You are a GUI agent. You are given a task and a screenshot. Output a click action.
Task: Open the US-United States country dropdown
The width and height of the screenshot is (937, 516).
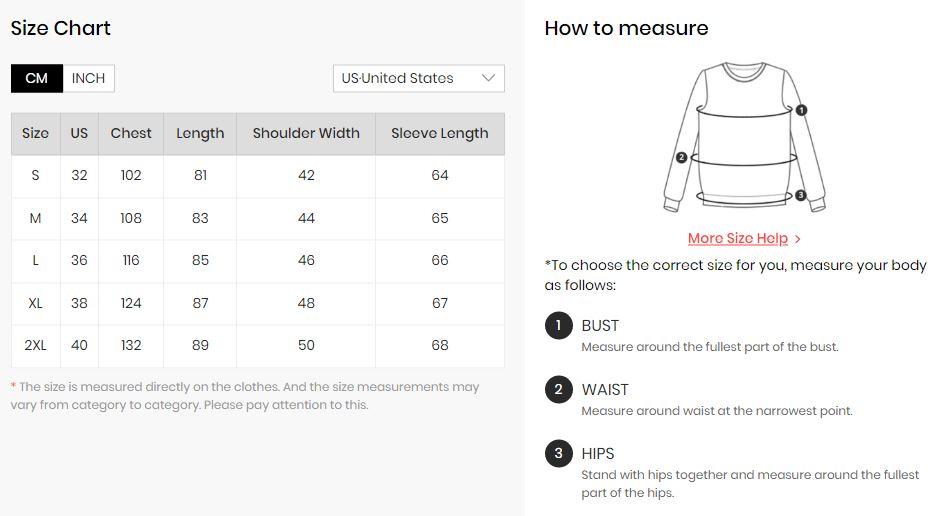click(418, 78)
